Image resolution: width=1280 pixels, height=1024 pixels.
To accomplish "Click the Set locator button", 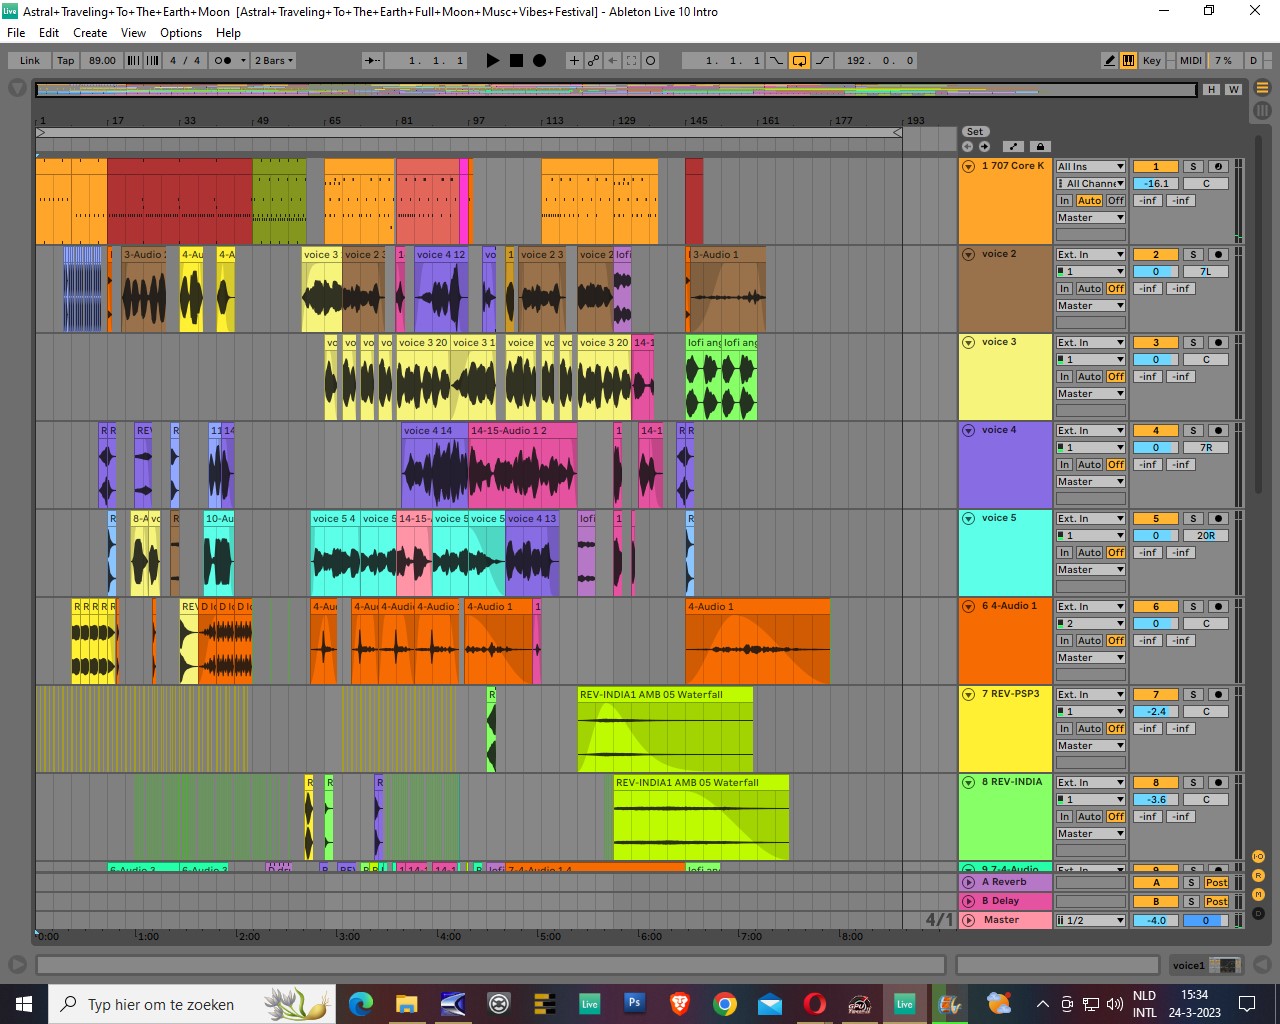I will pos(975,132).
